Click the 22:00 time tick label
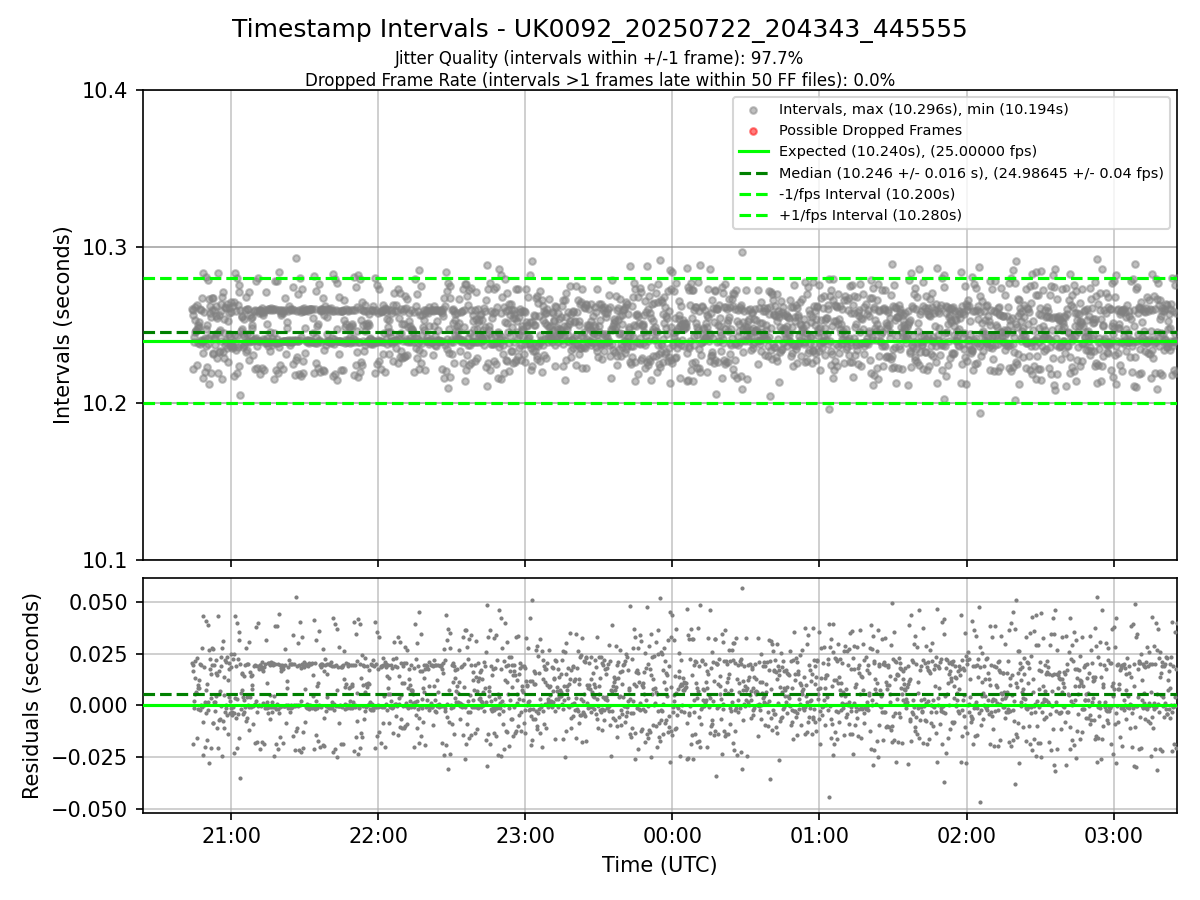 click(378, 835)
